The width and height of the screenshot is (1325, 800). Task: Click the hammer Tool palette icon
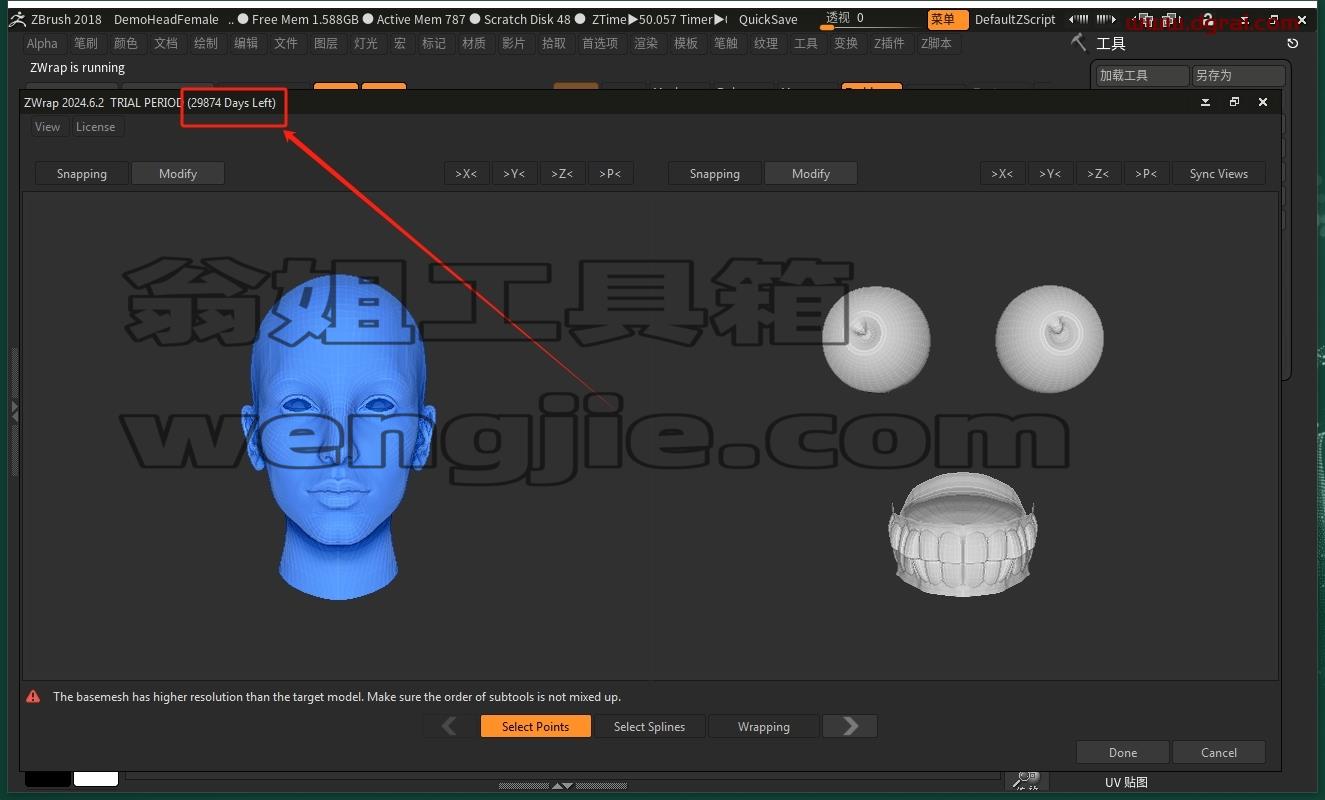(1078, 42)
